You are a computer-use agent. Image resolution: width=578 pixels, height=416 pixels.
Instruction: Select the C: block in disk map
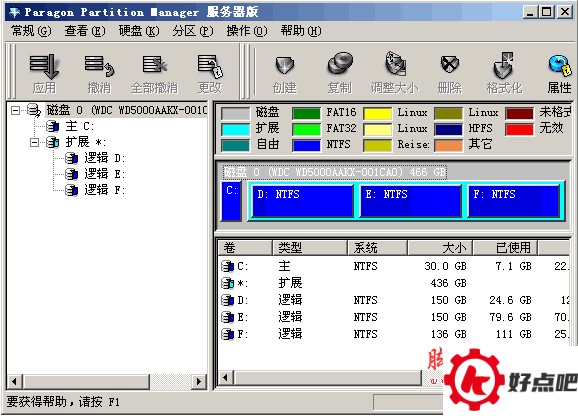point(231,201)
